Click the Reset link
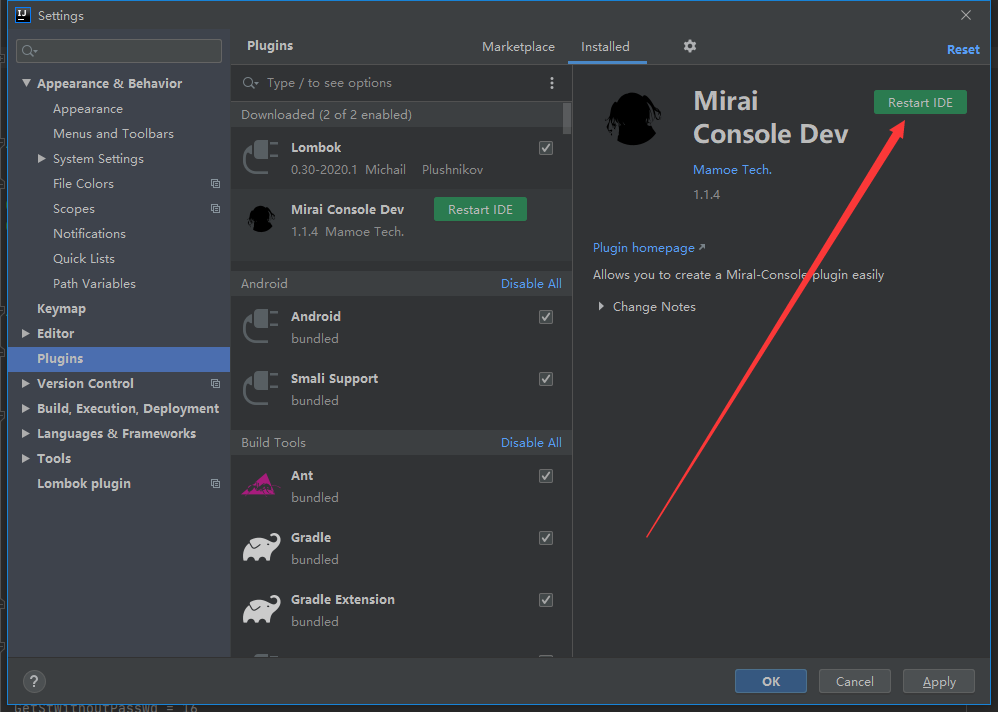This screenshot has height=712, width=998. [963, 50]
